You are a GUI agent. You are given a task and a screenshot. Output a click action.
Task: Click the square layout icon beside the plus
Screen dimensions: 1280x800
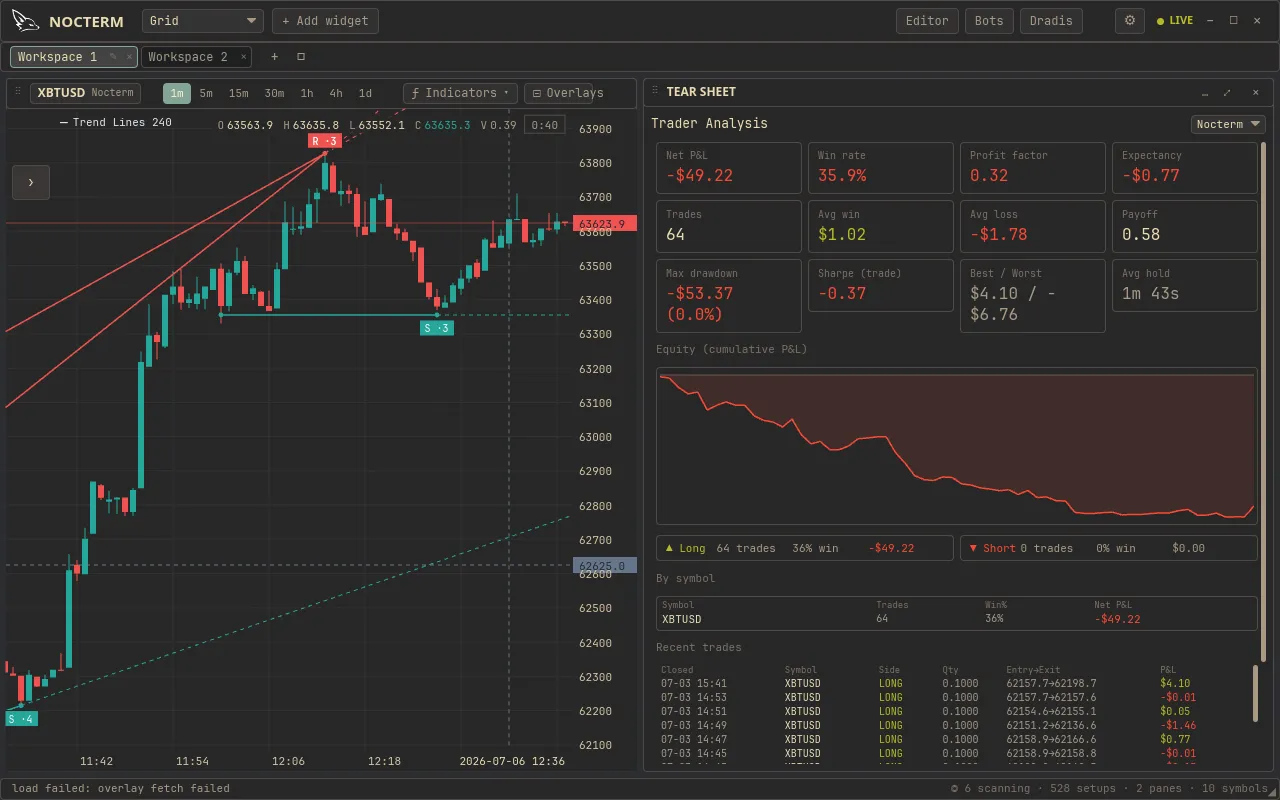[x=301, y=57]
